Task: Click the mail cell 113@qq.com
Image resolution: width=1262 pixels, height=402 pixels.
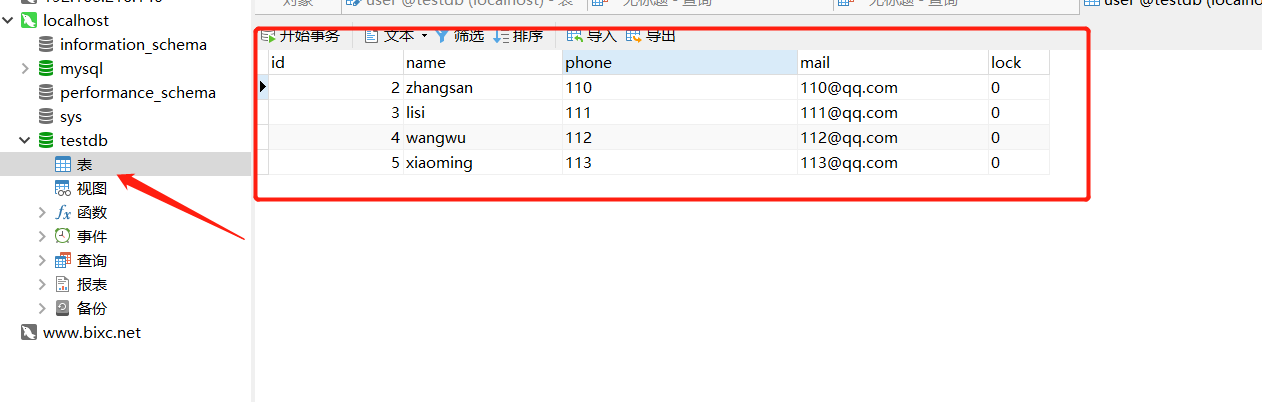Action: tap(893, 163)
